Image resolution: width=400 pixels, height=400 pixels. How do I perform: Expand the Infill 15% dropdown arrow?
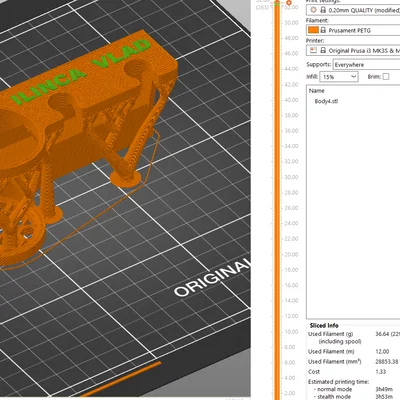pos(353,77)
